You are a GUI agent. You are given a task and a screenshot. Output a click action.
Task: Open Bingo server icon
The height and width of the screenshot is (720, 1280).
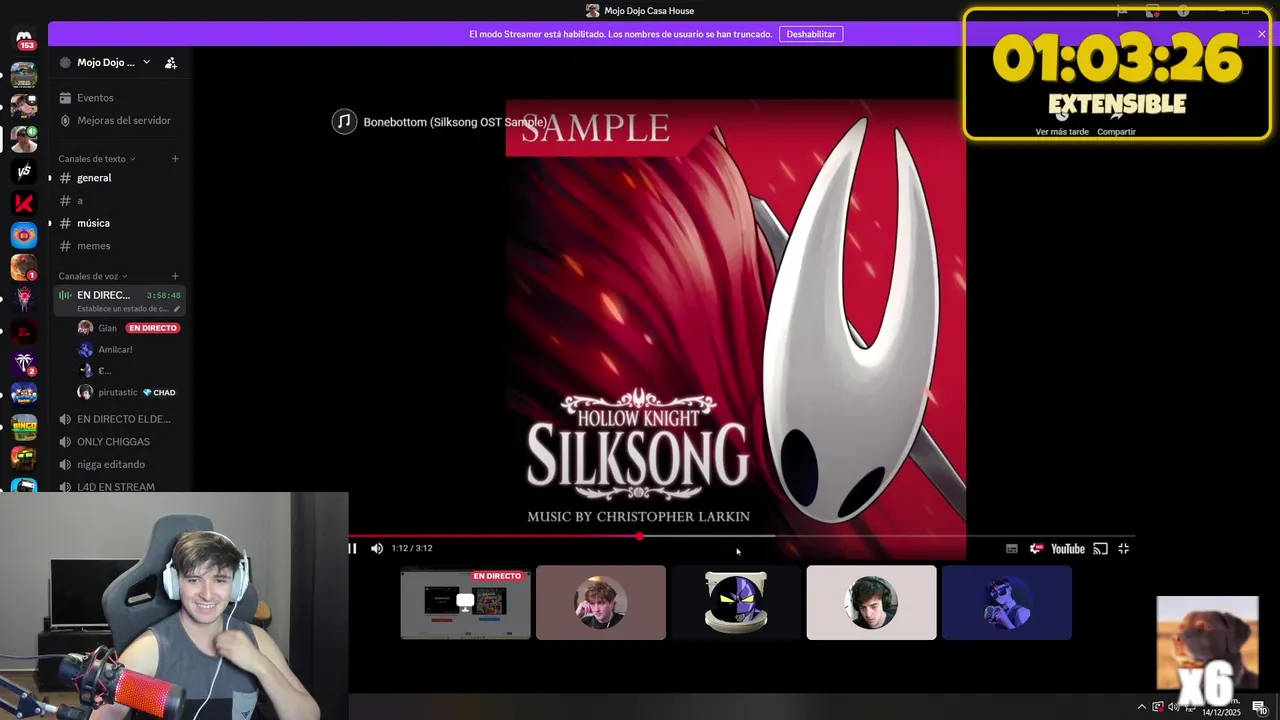(24, 427)
